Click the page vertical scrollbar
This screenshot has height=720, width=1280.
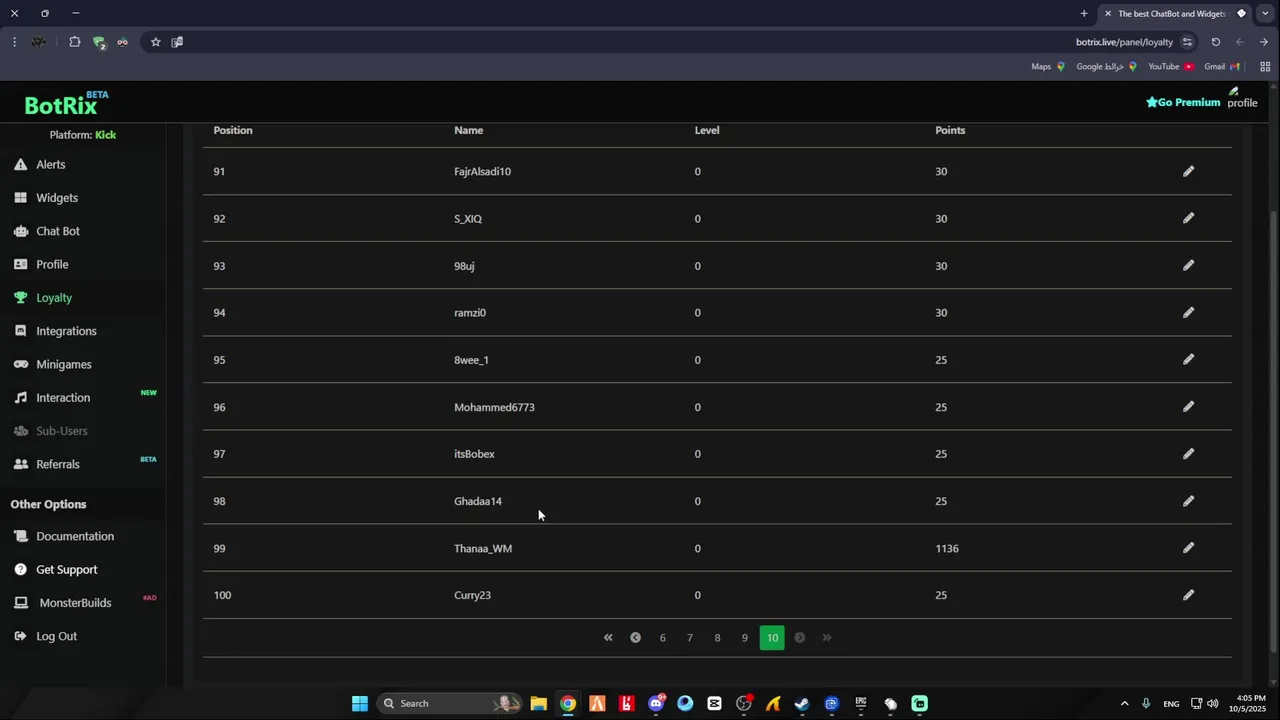pyautogui.click(x=1273, y=430)
